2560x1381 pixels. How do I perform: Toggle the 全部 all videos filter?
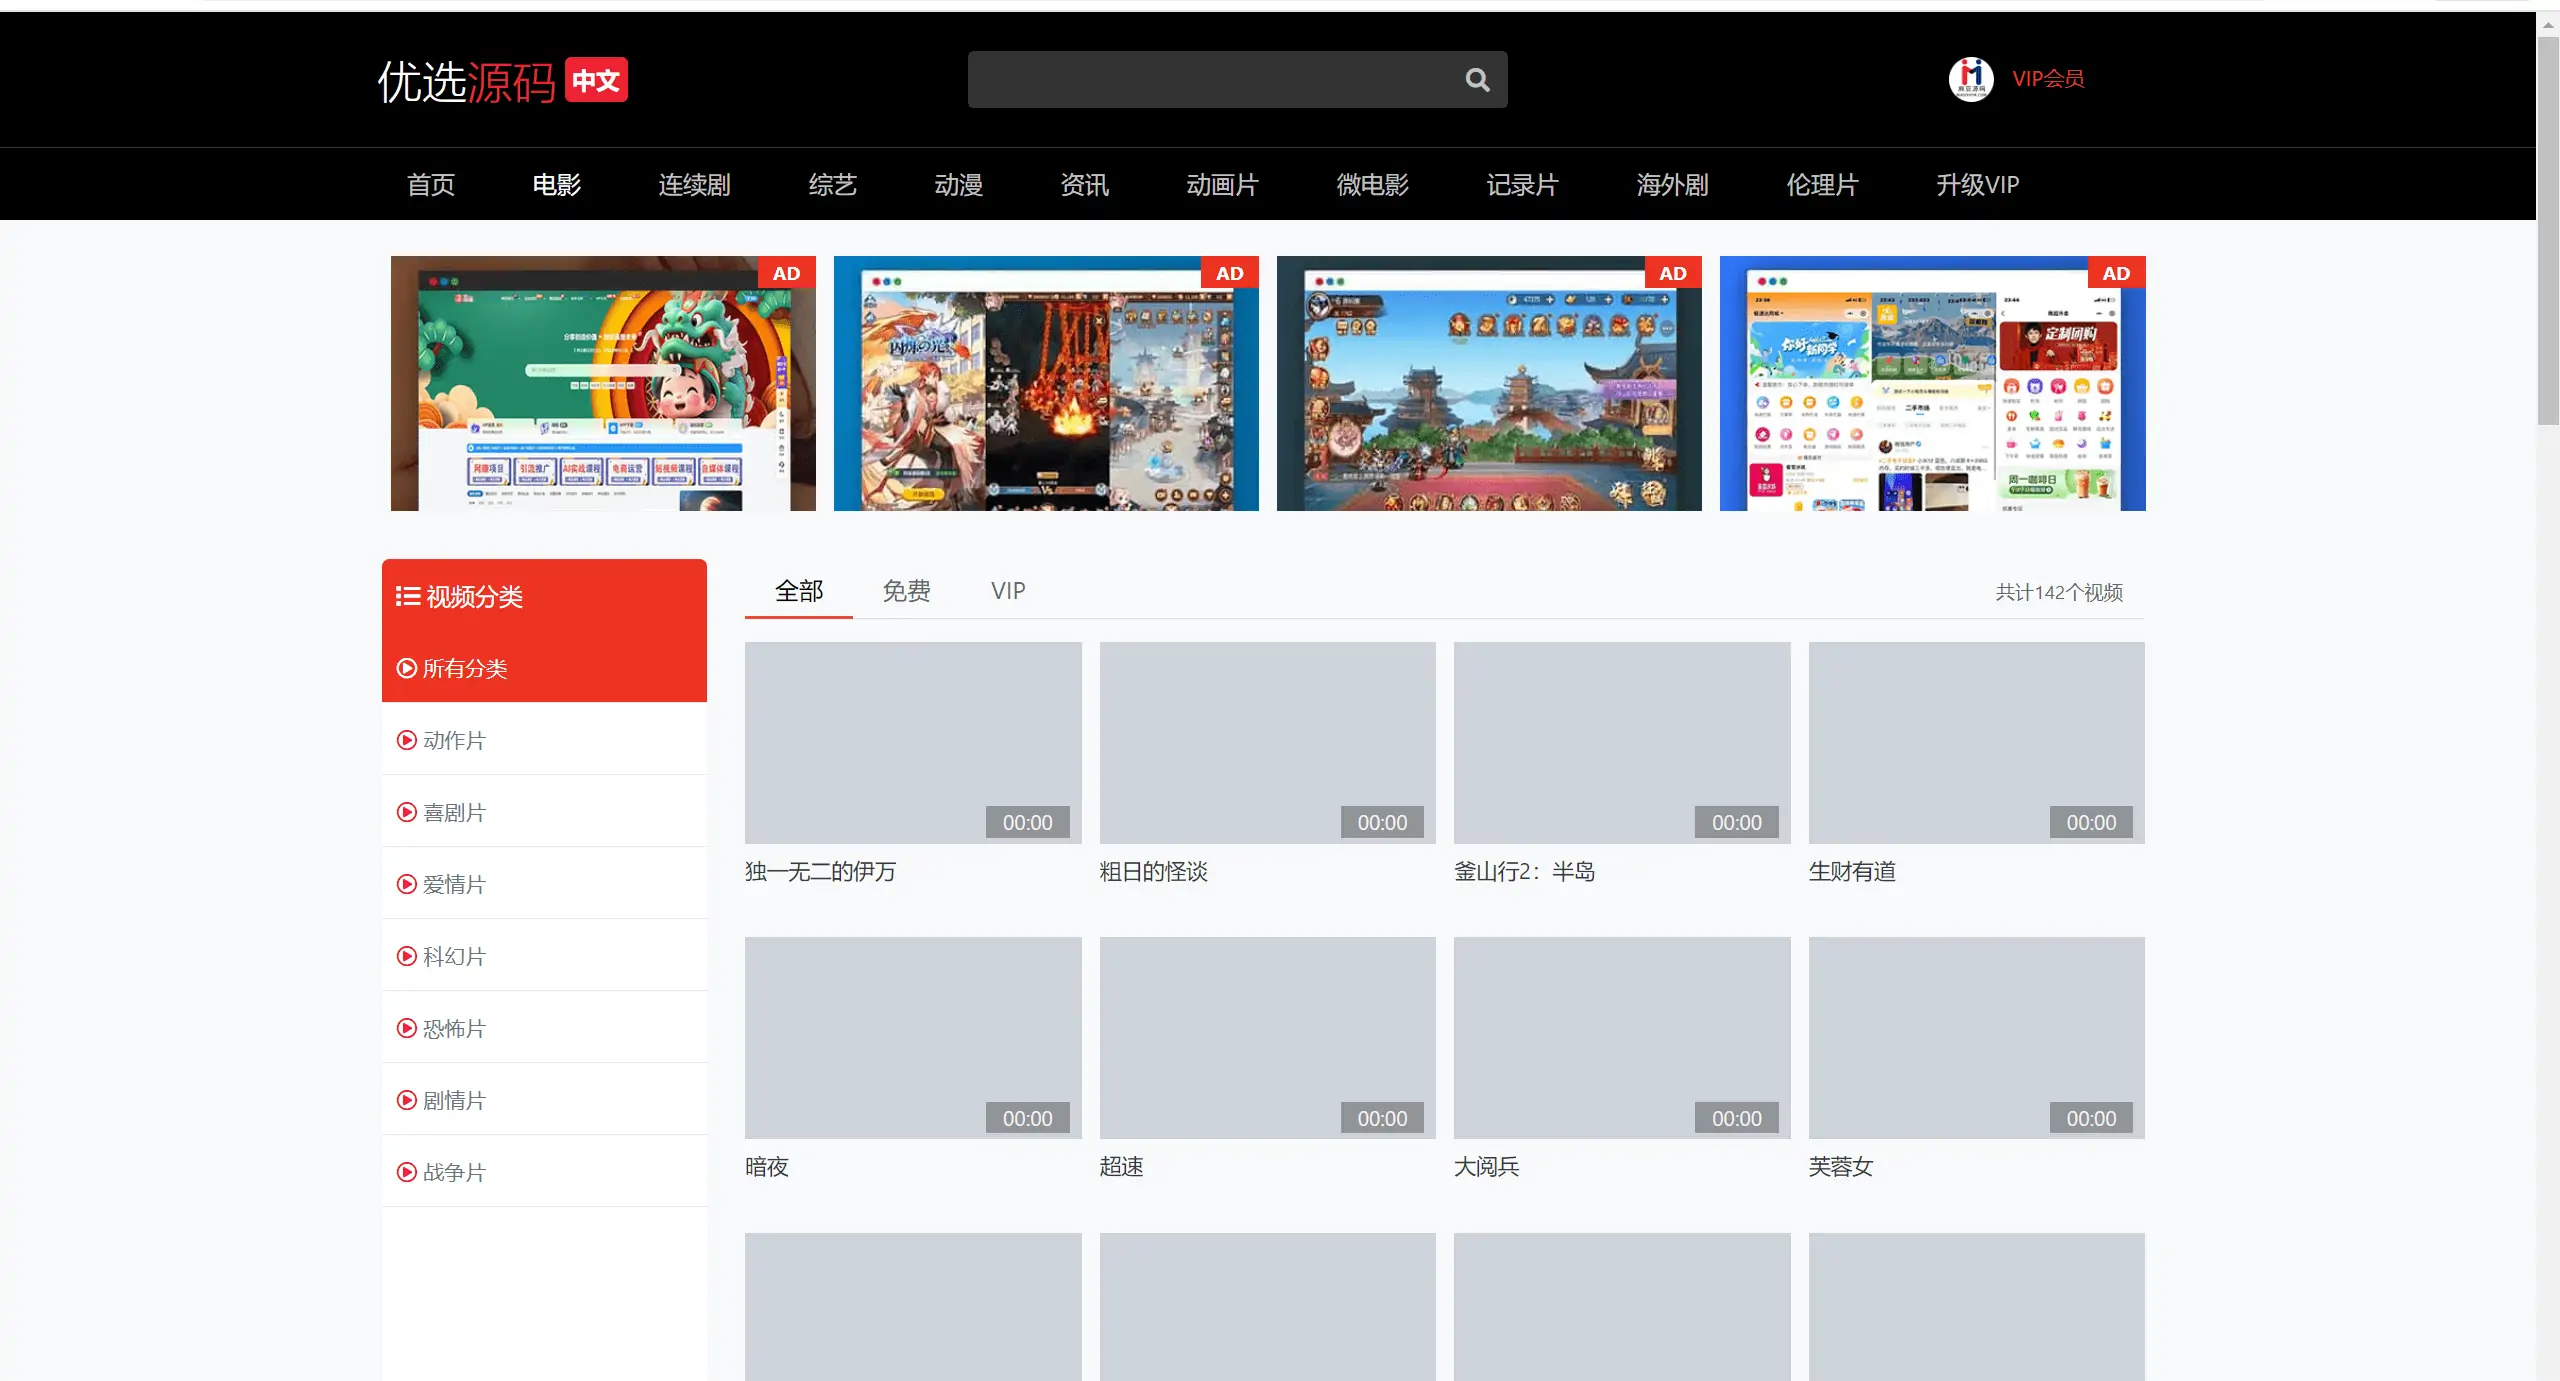pos(799,588)
